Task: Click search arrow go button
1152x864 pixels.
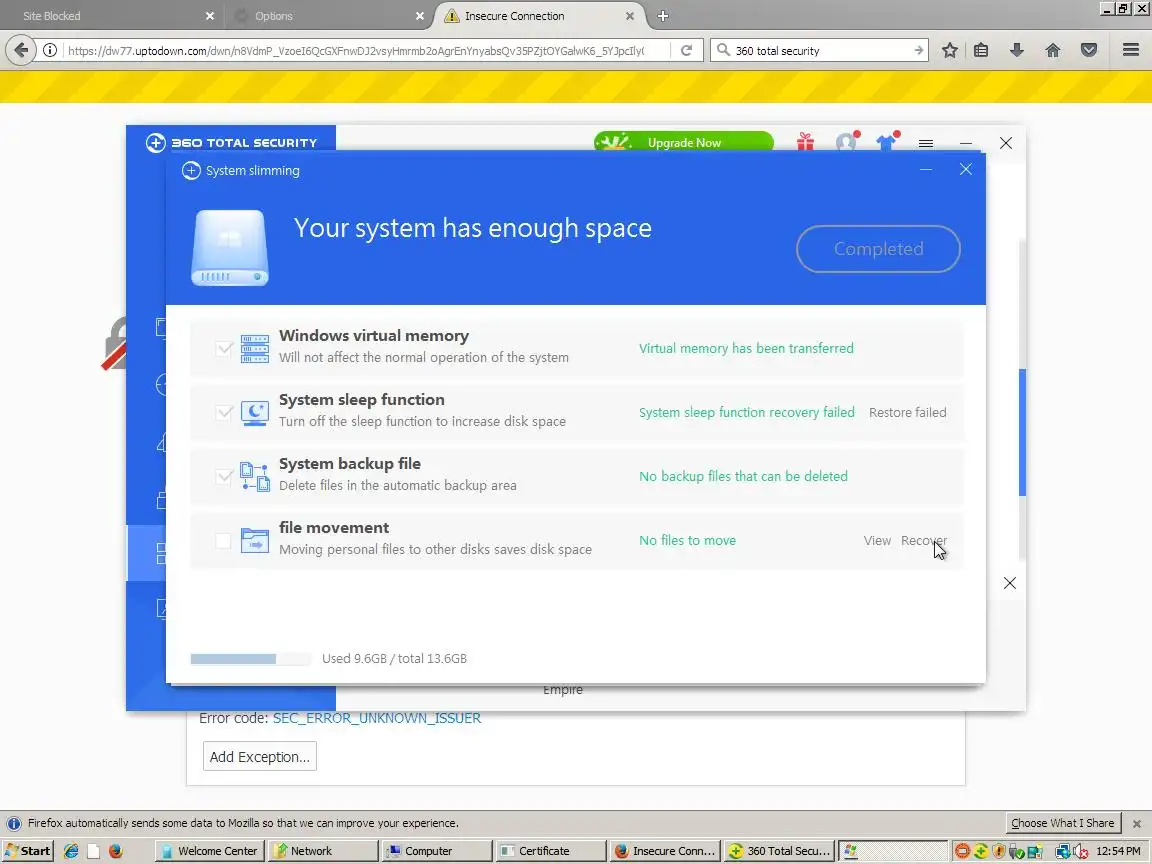Action: point(918,50)
